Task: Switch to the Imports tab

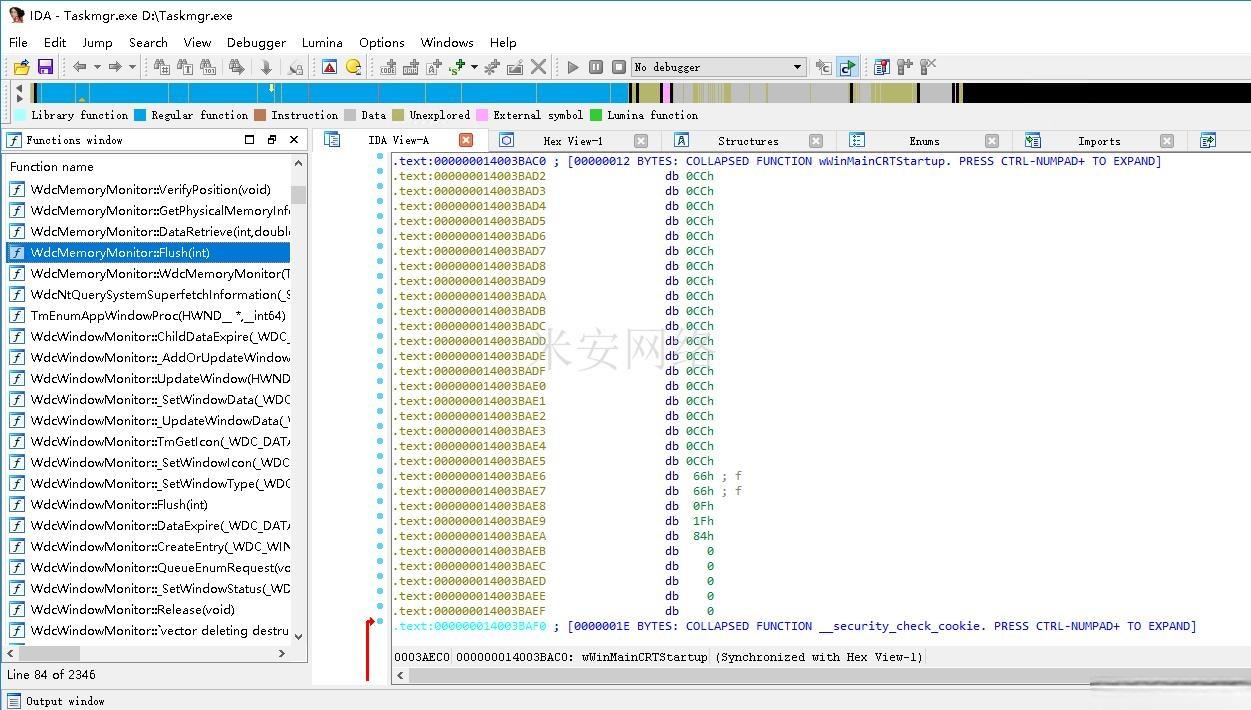Action: click(1099, 141)
